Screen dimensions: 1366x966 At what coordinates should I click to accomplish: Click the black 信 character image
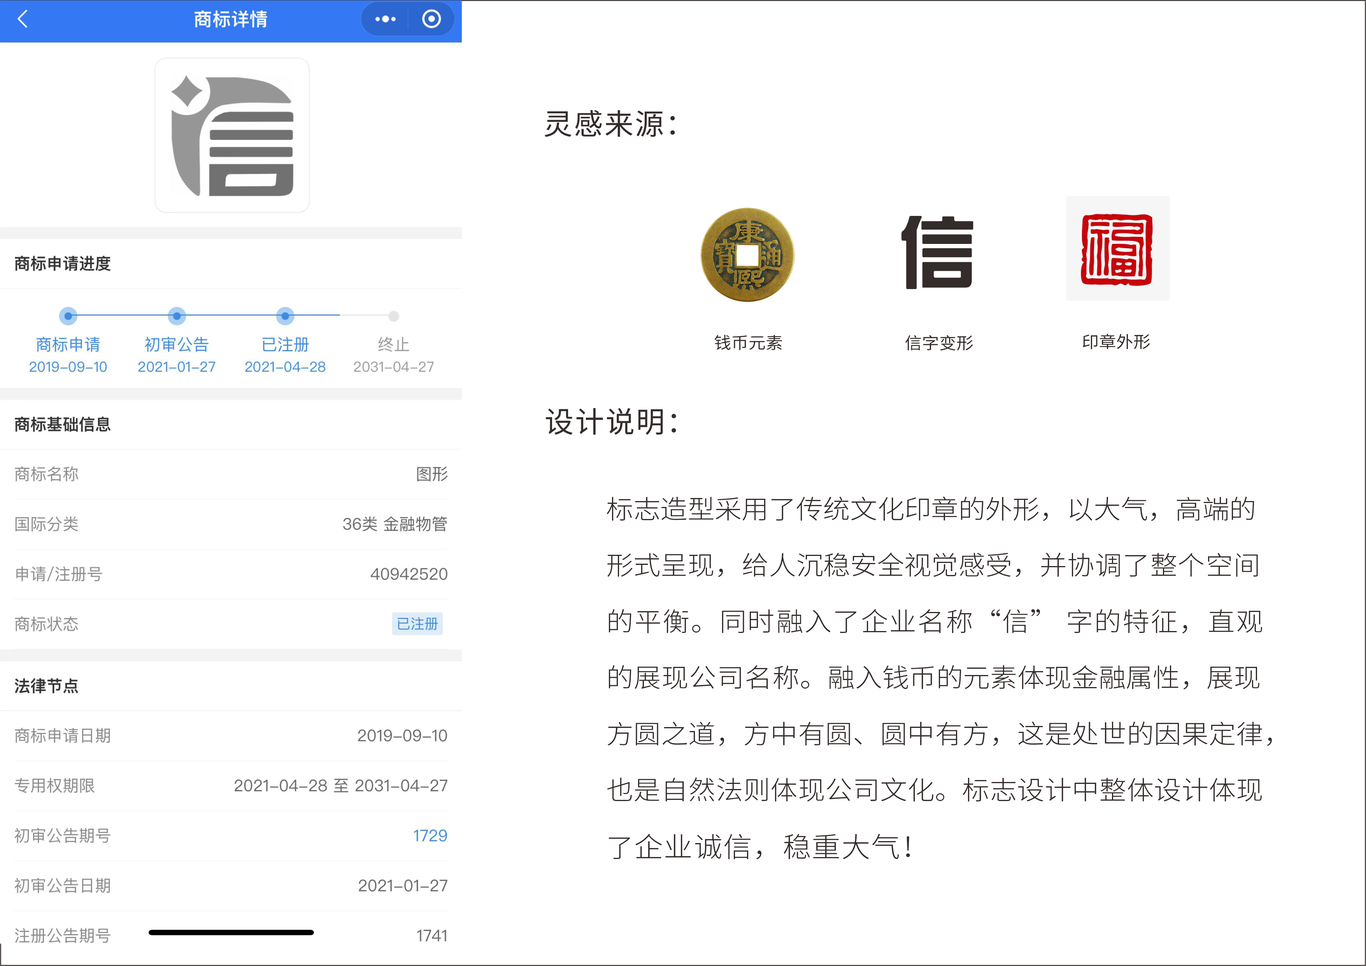938,252
